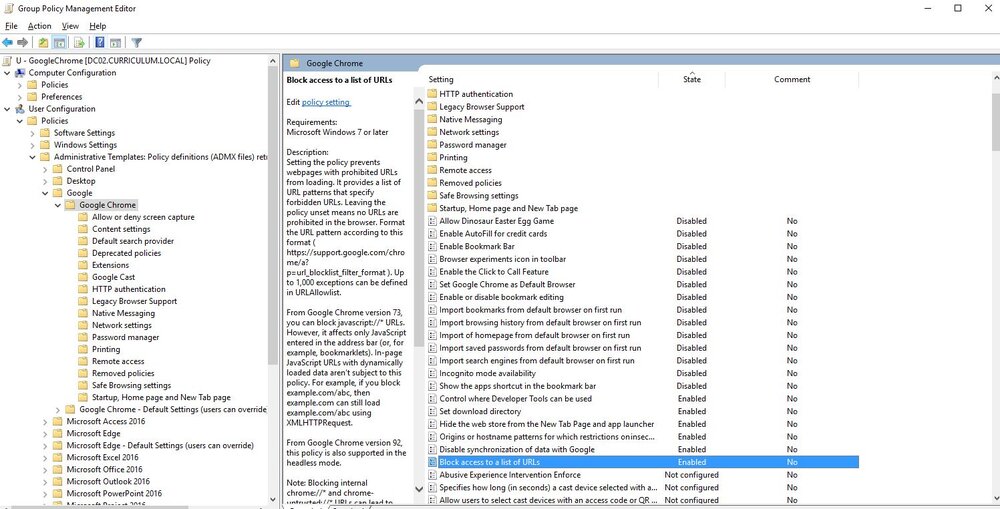Open the 'Legacy Browser Support' folder in list
This screenshot has height=509, width=1000.
click(482, 107)
